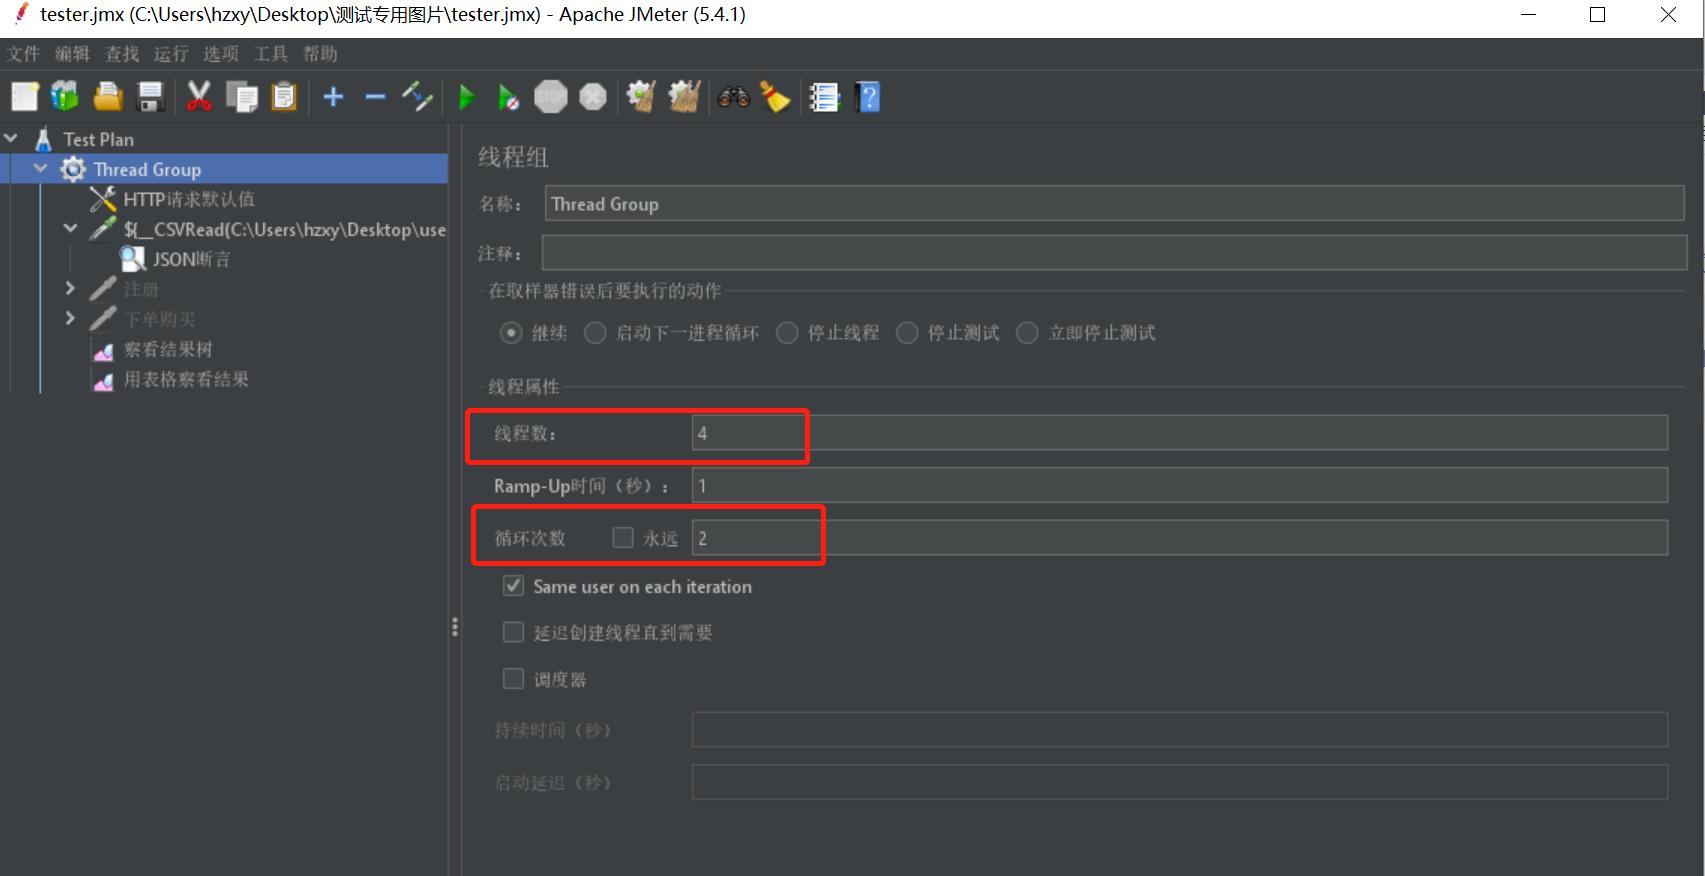This screenshot has width=1705, height=876.
Task: Save the test plan with floppy icon
Action: coord(151,97)
